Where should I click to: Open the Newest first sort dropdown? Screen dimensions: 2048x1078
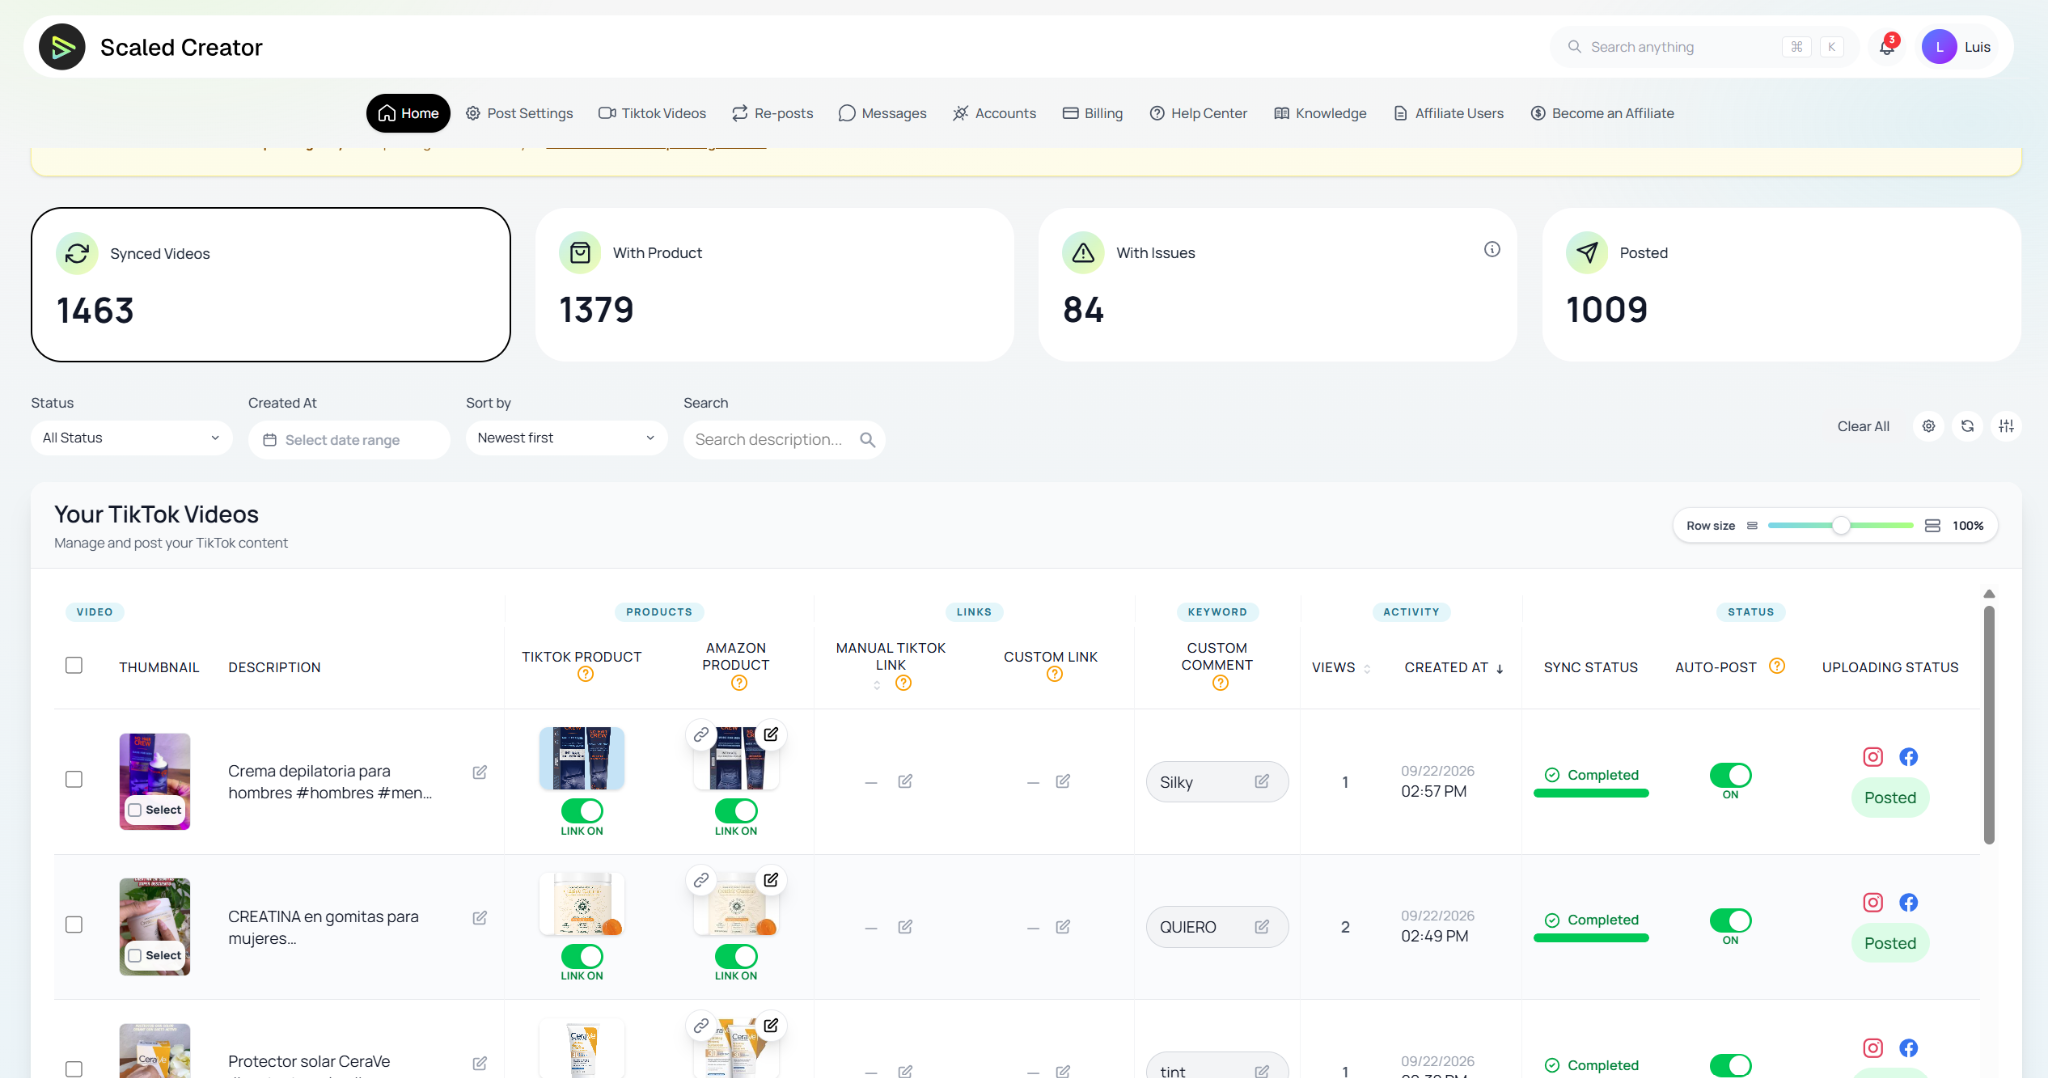point(566,438)
